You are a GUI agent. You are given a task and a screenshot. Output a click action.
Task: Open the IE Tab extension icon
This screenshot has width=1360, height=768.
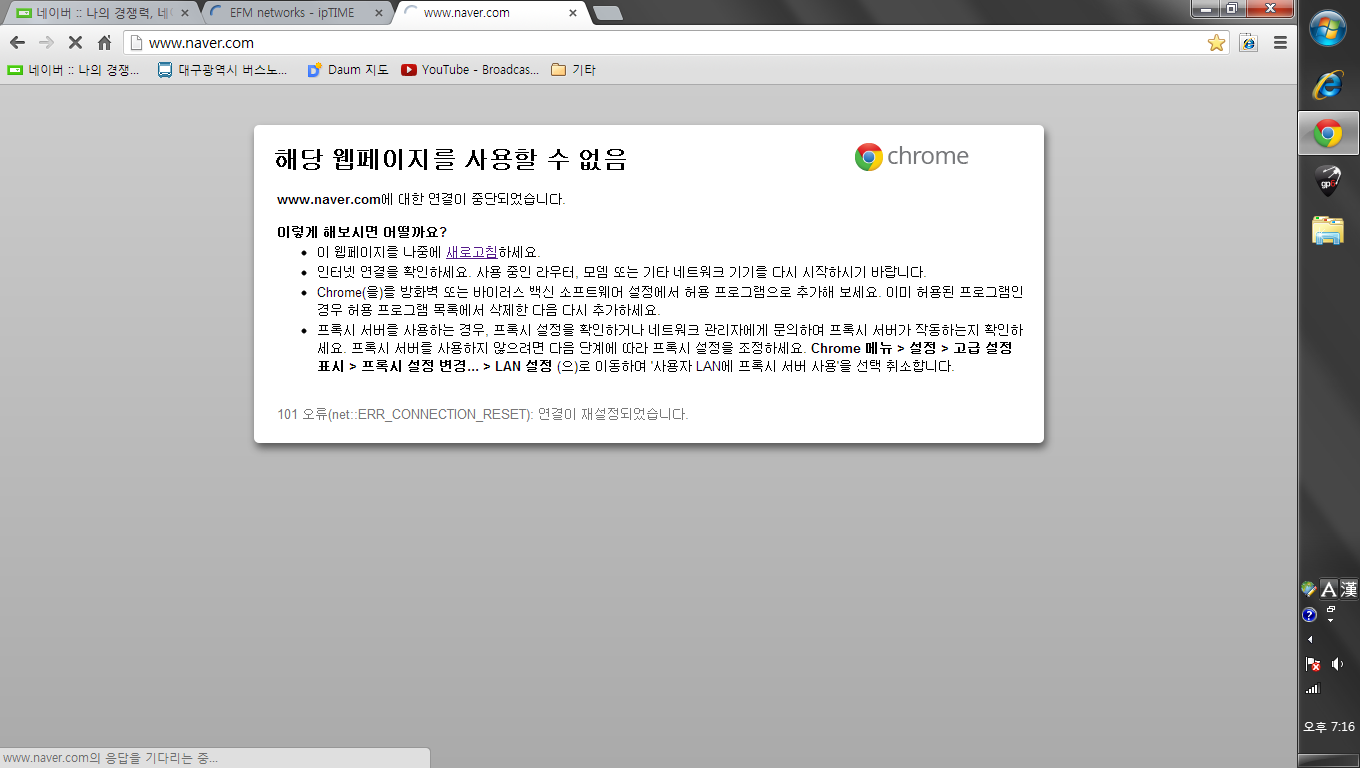click(x=1248, y=43)
